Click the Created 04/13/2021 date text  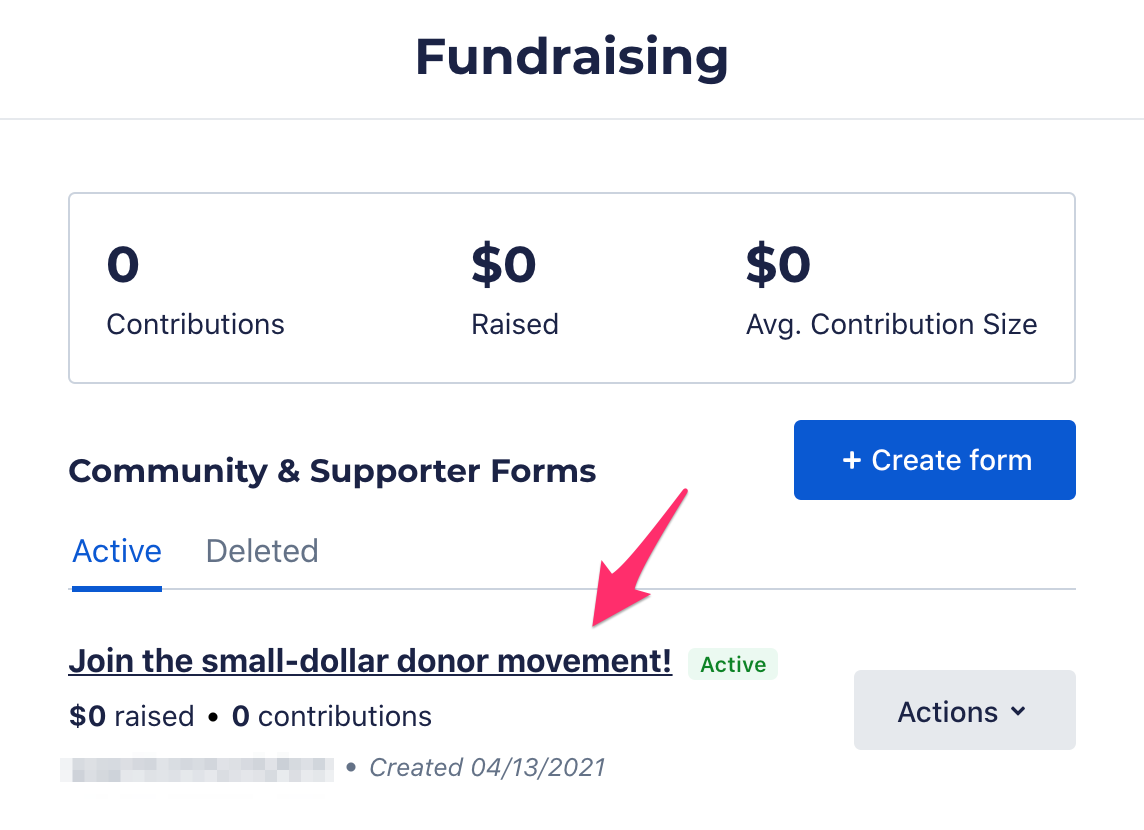point(487,767)
